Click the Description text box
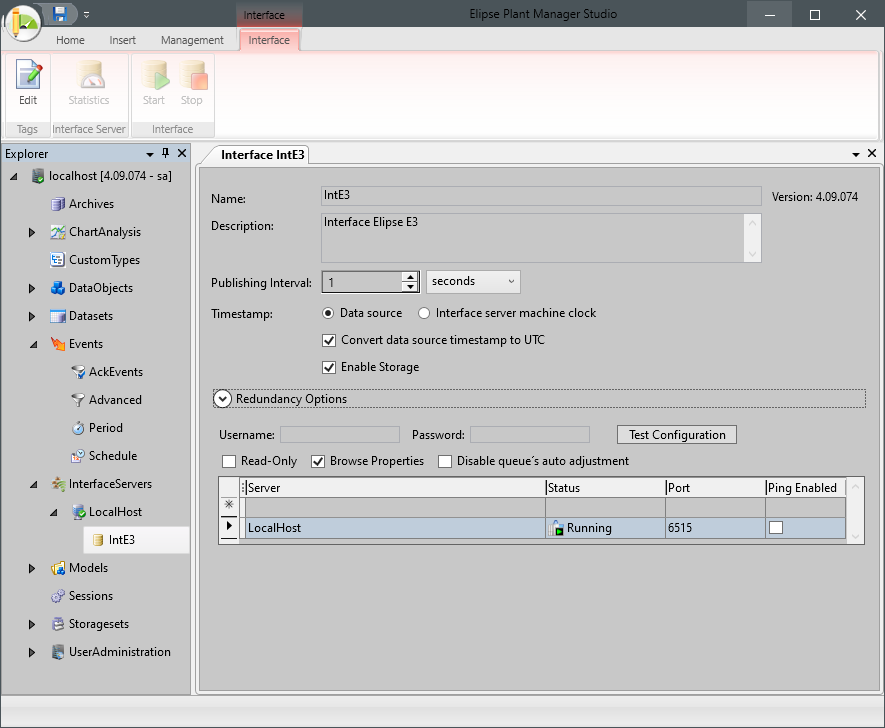The height and width of the screenshot is (728, 885). (541, 238)
